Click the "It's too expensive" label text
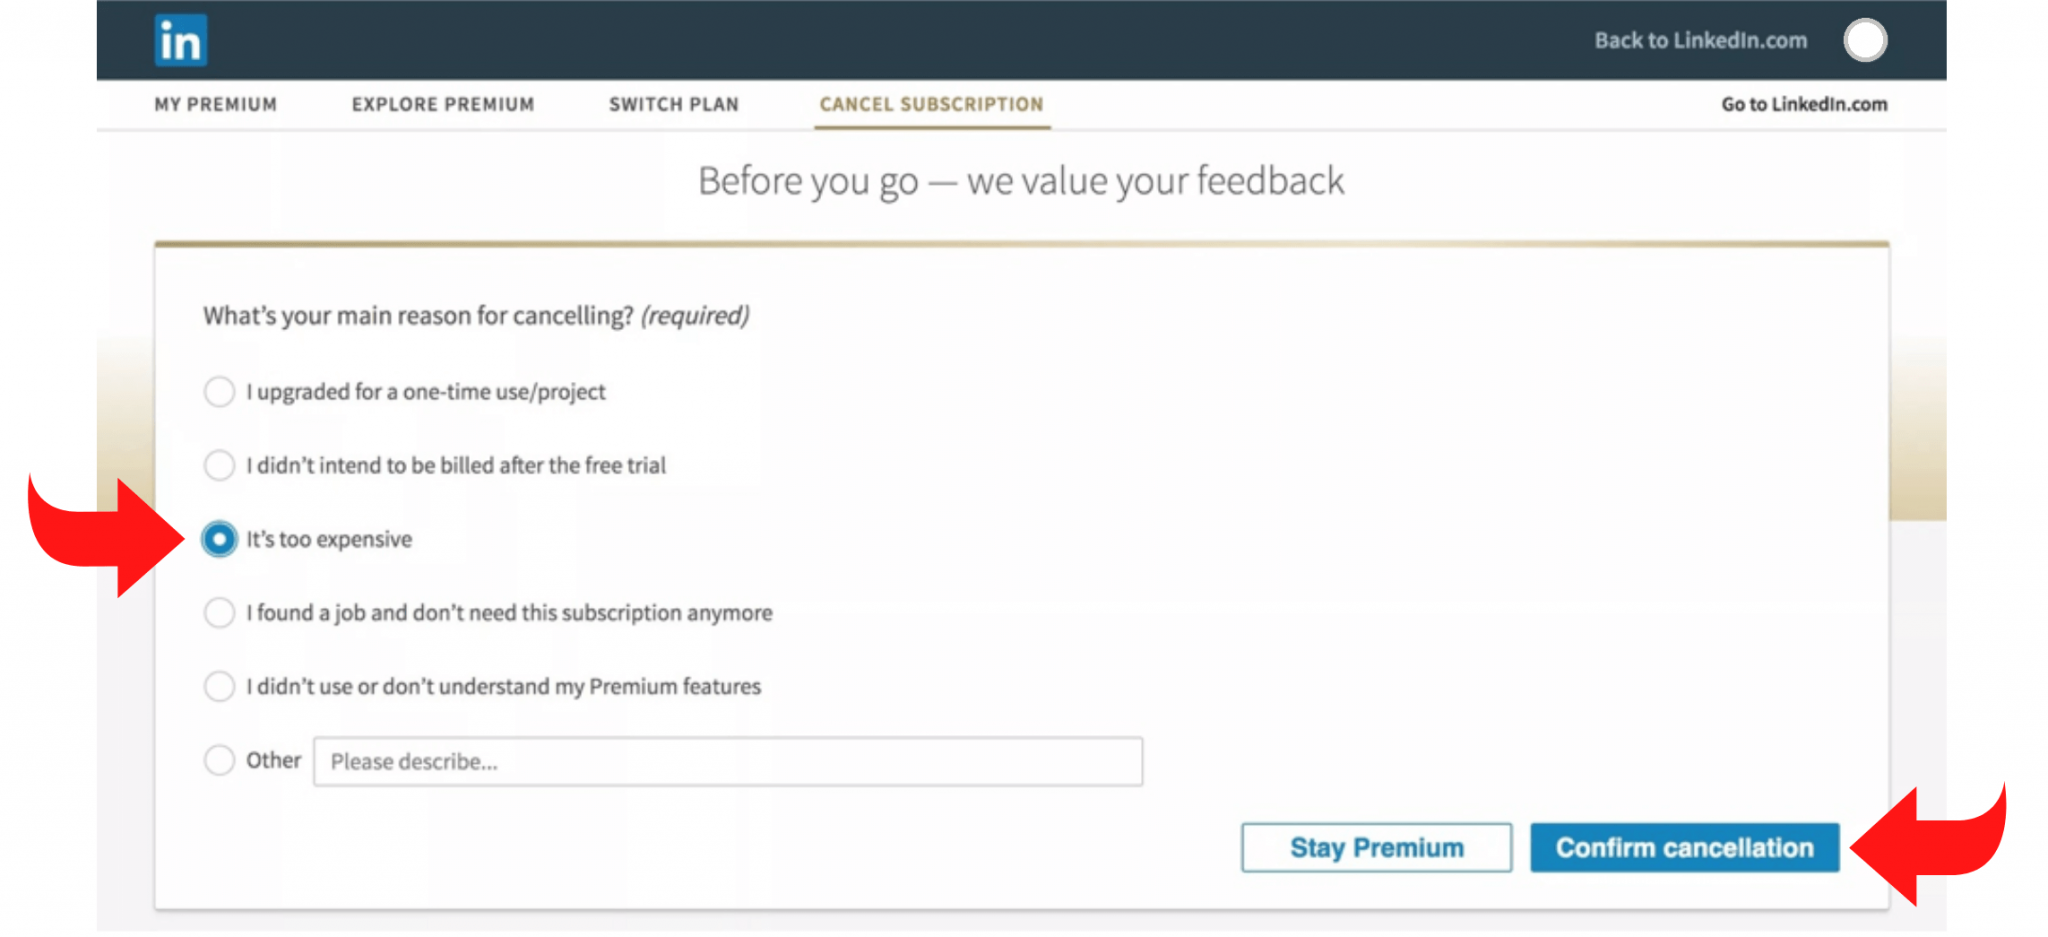Screen dimensions: 2048x937 coord(329,540)
